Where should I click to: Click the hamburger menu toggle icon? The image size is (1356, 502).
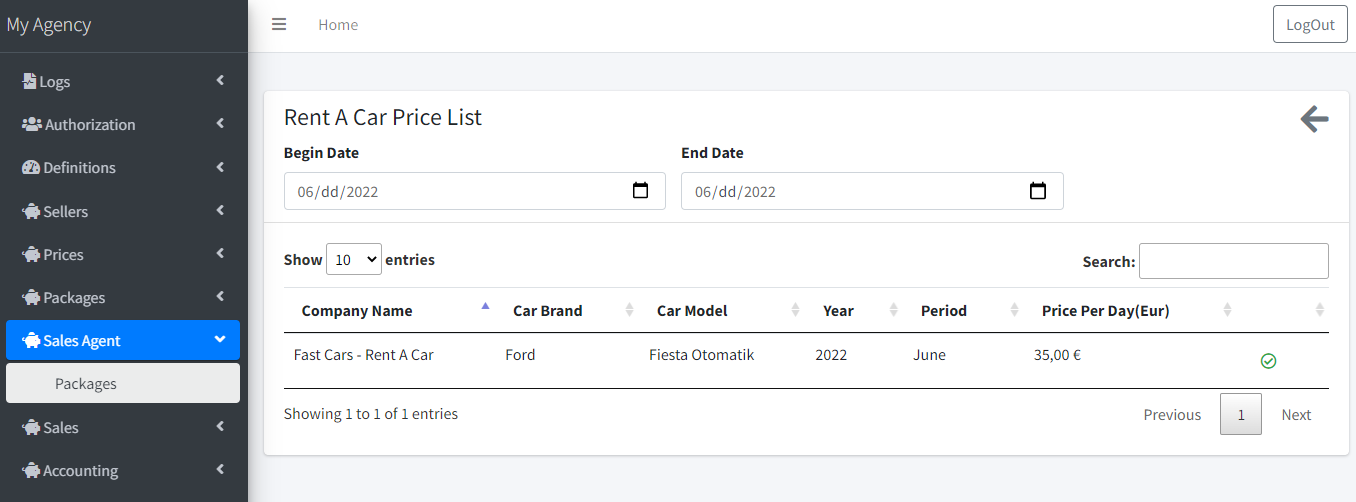click(279, 25)
